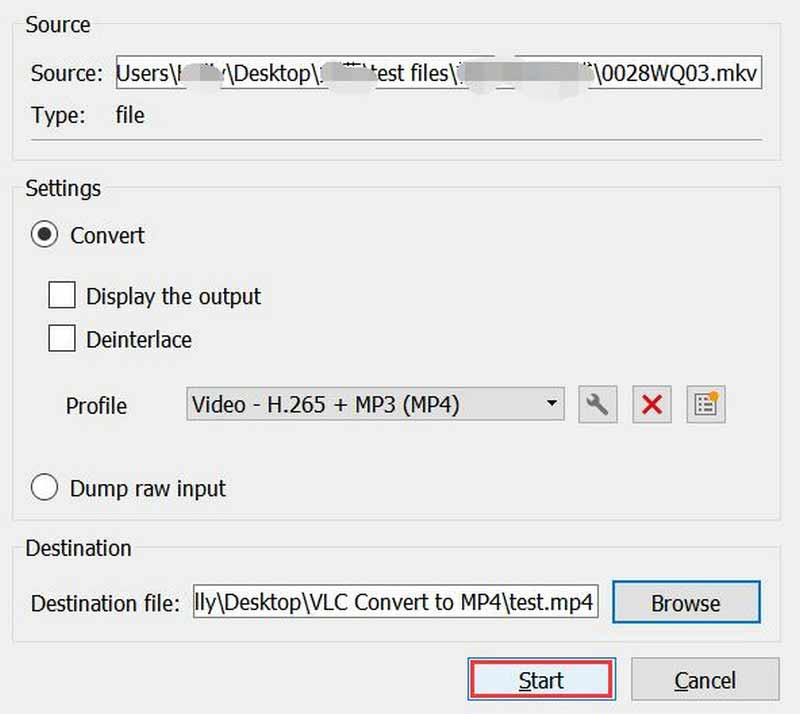Viewport: 800px width, 714px height.
Task: Delete selected profile with red X icon
Action: [x=652, y=405]
